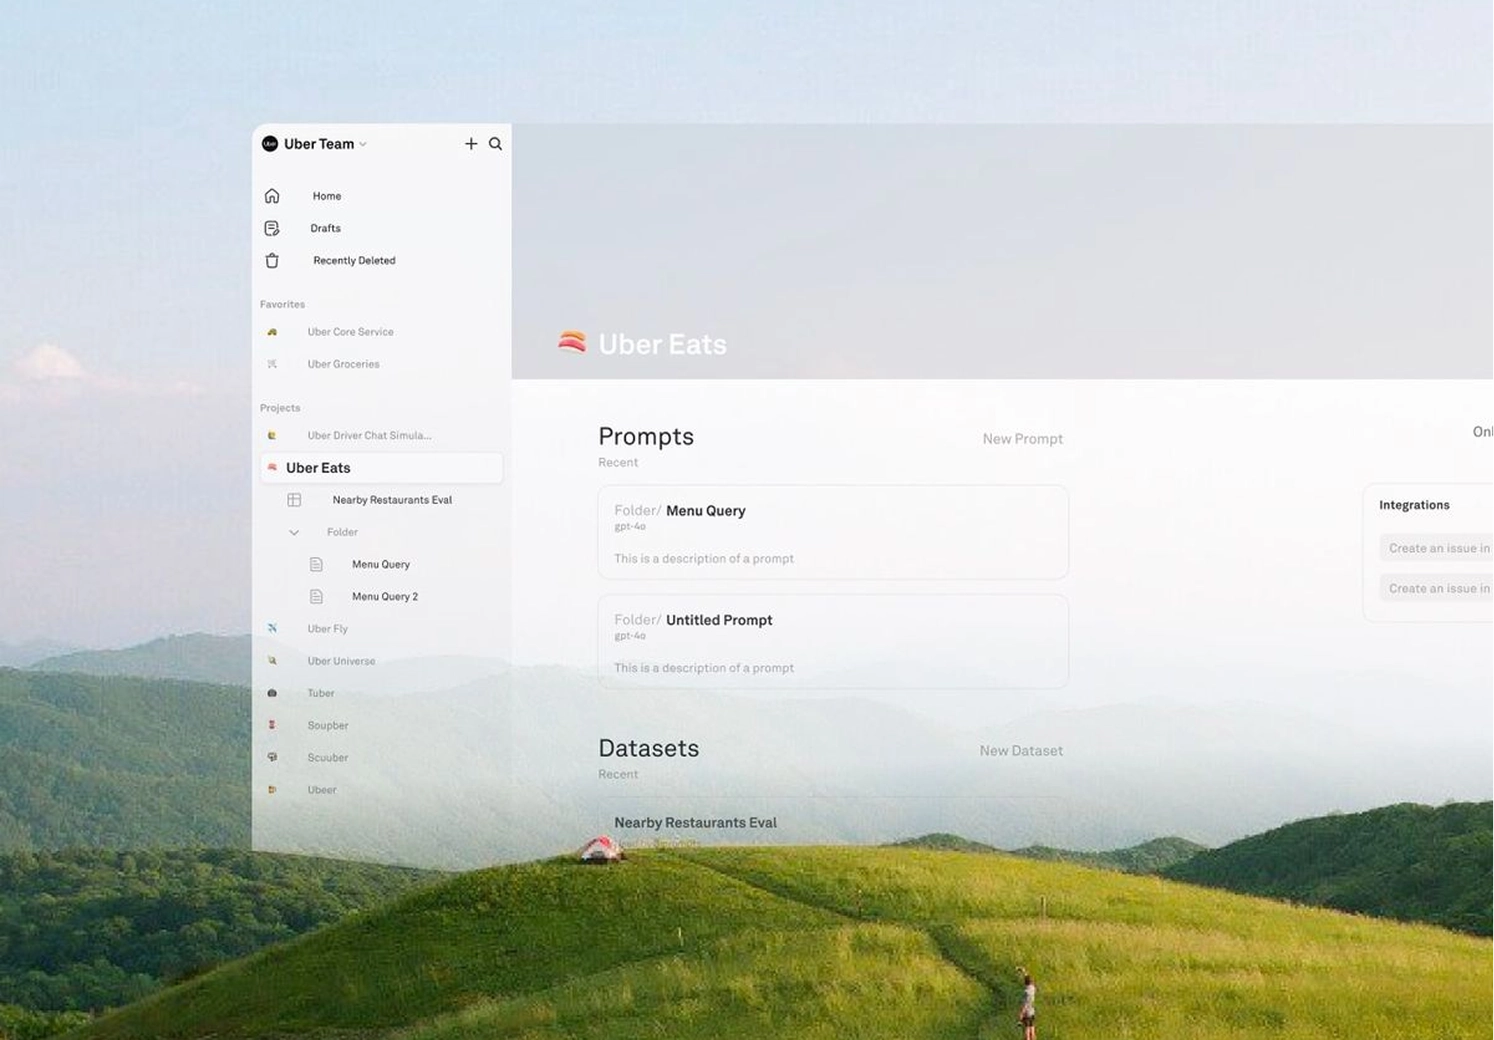
Task: Click the Tuber project icon
Action: tap(272, 693)
